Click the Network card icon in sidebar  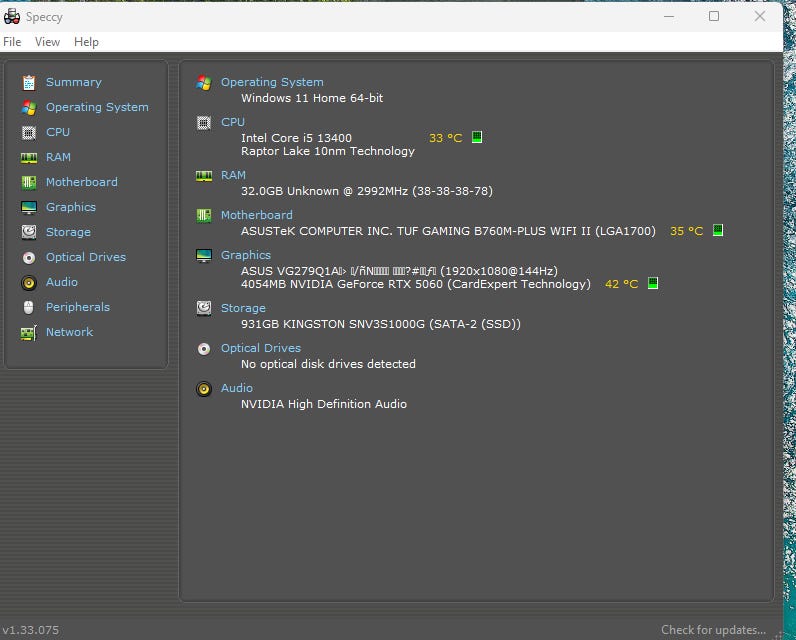pyautogui.click(x=29, y=333)
